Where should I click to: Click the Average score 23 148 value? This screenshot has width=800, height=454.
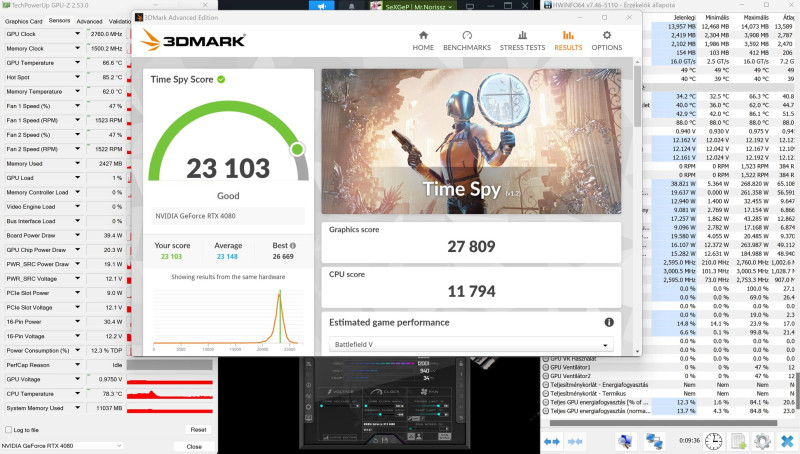click(227, 257)
